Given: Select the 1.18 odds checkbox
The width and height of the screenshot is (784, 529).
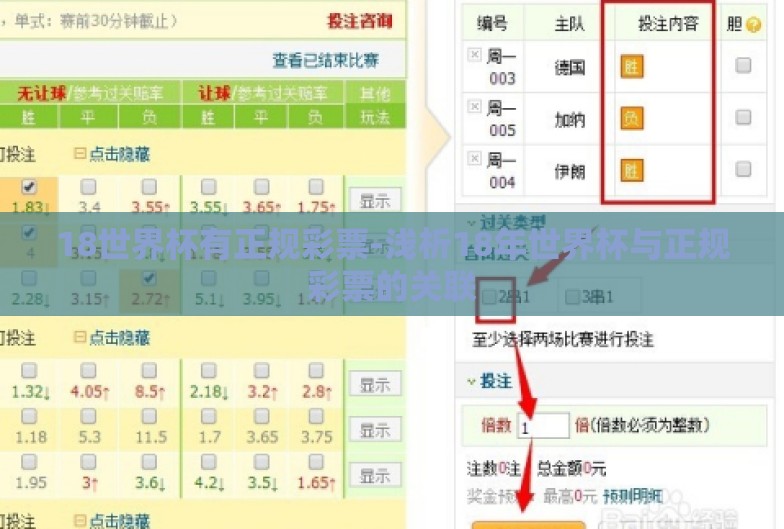Looking at the screenshot, I should point(29,416).
